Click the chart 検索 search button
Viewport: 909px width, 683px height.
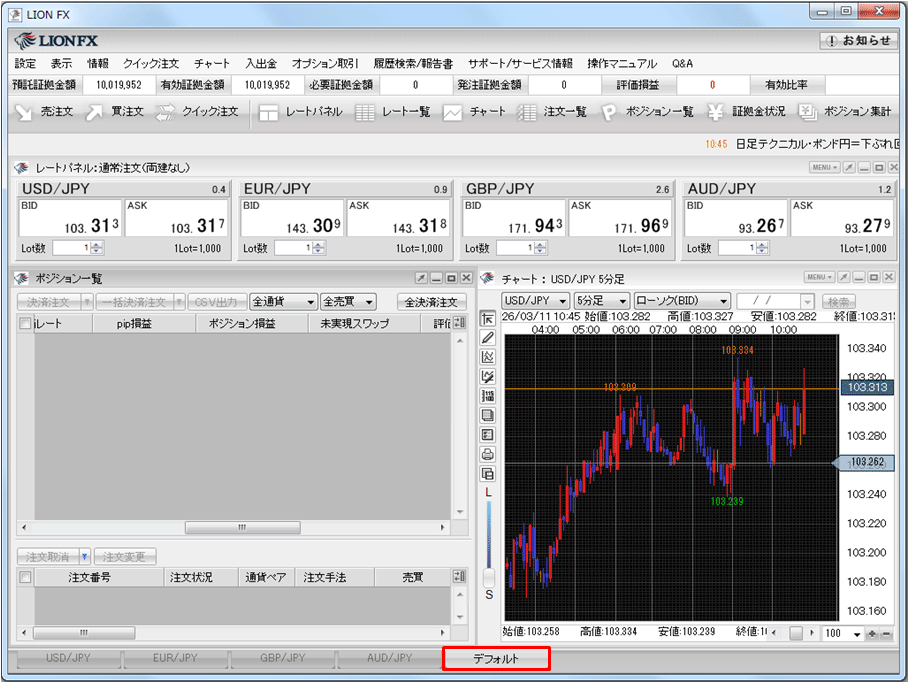(x=838, y=301)
